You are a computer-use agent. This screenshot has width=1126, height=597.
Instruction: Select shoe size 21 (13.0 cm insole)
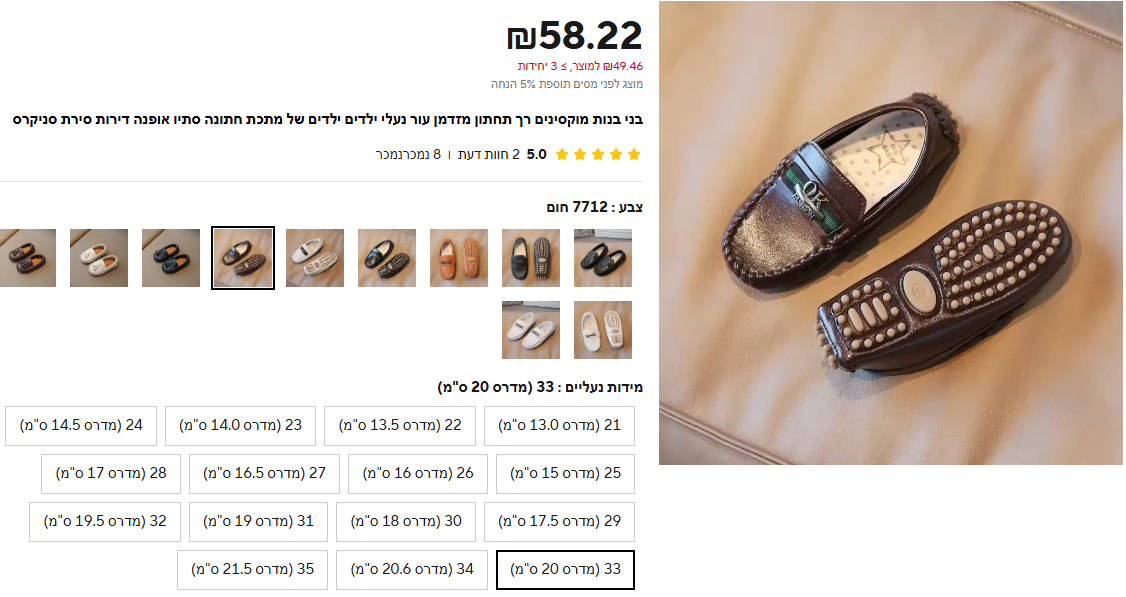coord(559,425)
